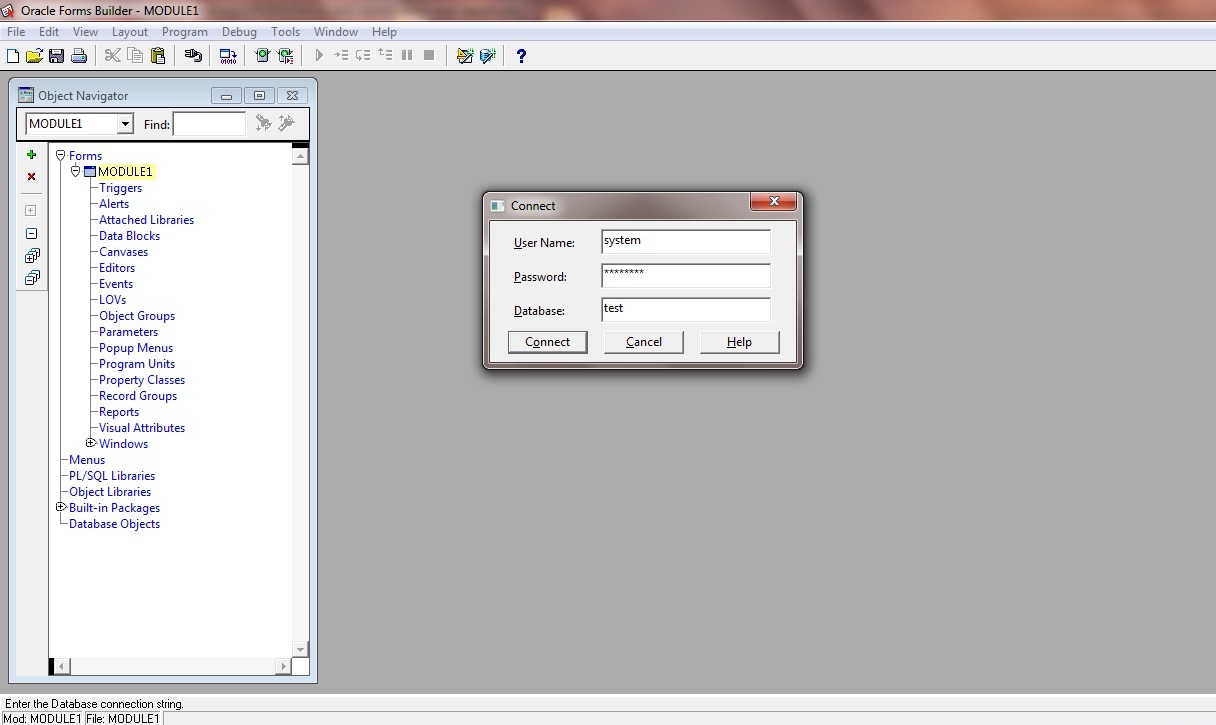Click the Run Form Debug icon
This screenshot has height=725, width=1216.
[x=285, y=56]
